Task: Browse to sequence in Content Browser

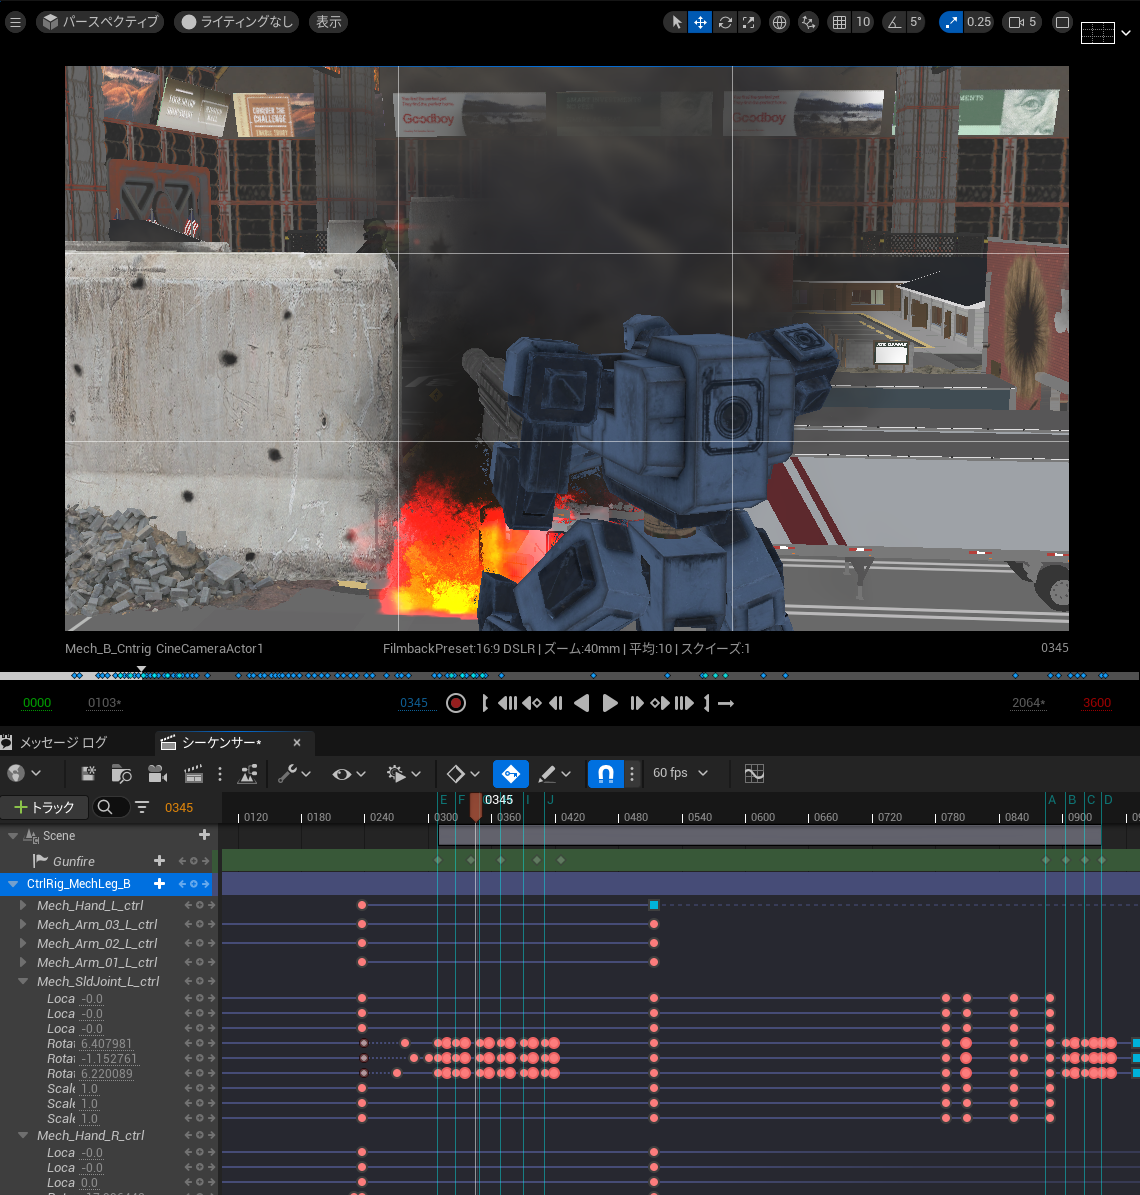Action: click(x=121, y=774)
